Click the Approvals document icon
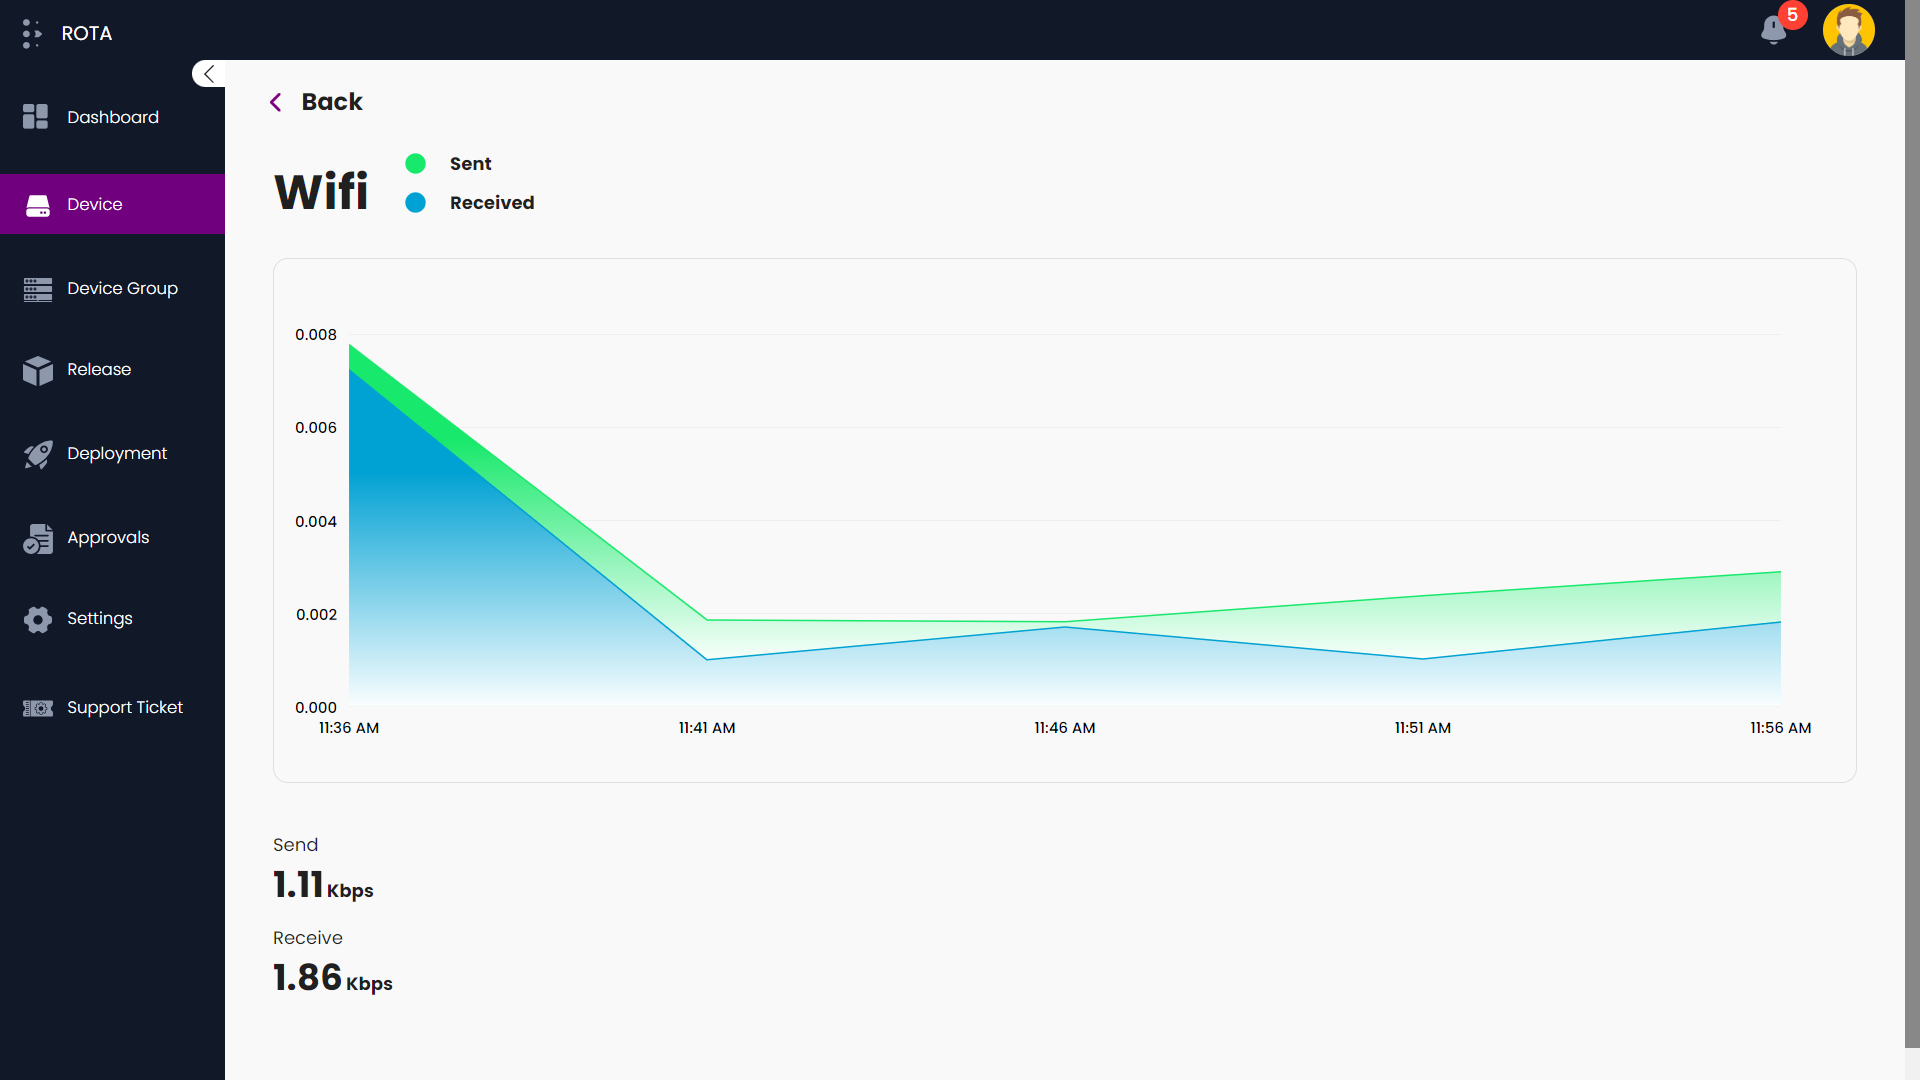1920x1080 pixels. (x=38, y=538)
